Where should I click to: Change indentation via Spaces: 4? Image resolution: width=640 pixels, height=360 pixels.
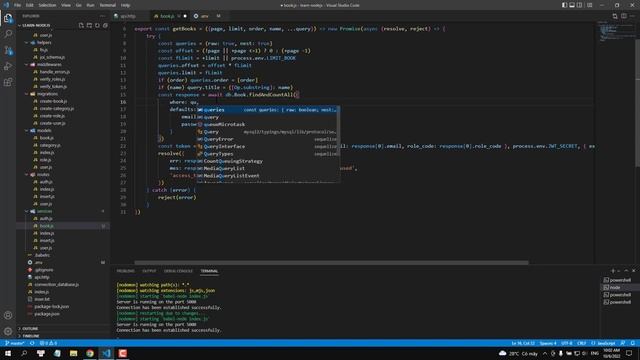(x=548, y=343)
